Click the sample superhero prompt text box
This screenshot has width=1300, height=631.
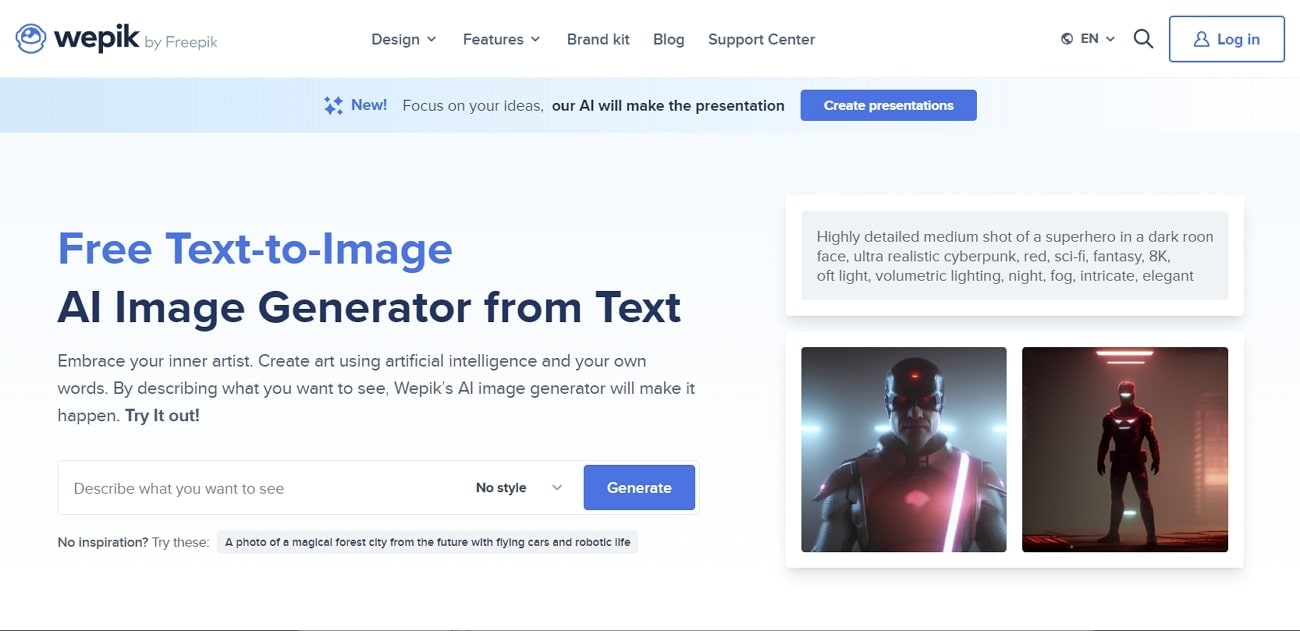point(1015,256)
